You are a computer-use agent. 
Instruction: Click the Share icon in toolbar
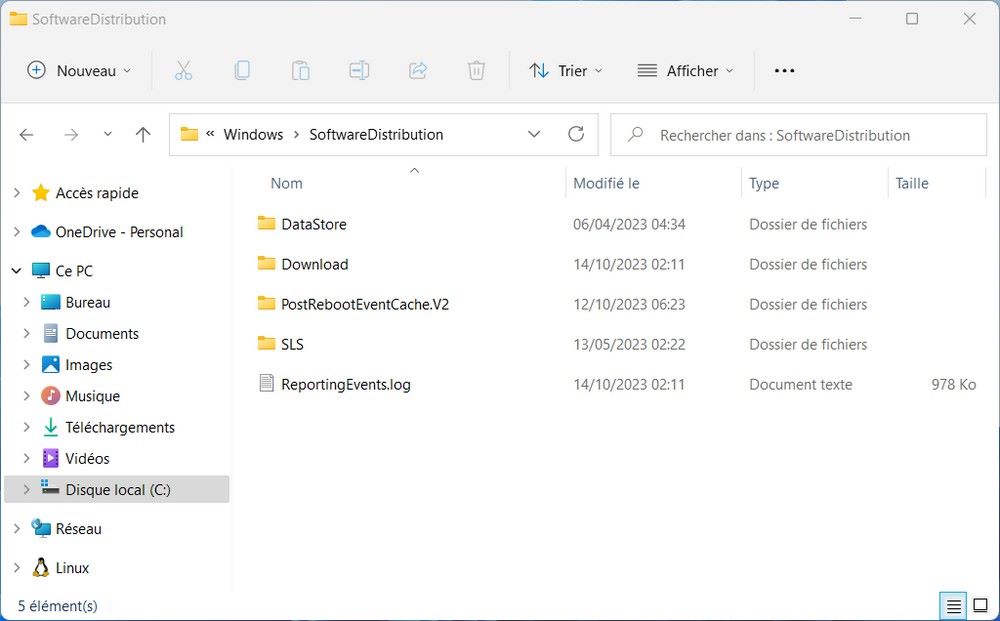click(418, 71)
